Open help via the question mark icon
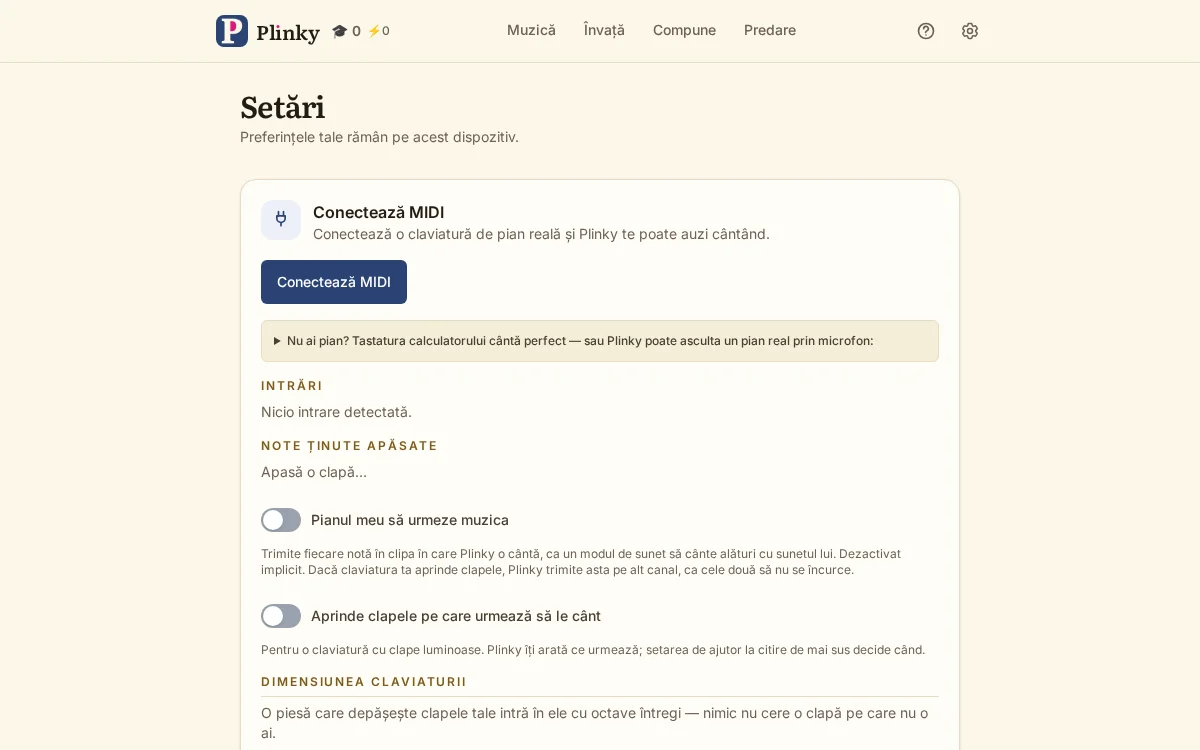Screen dimensions: 1200x750 [x=926, y=31]
